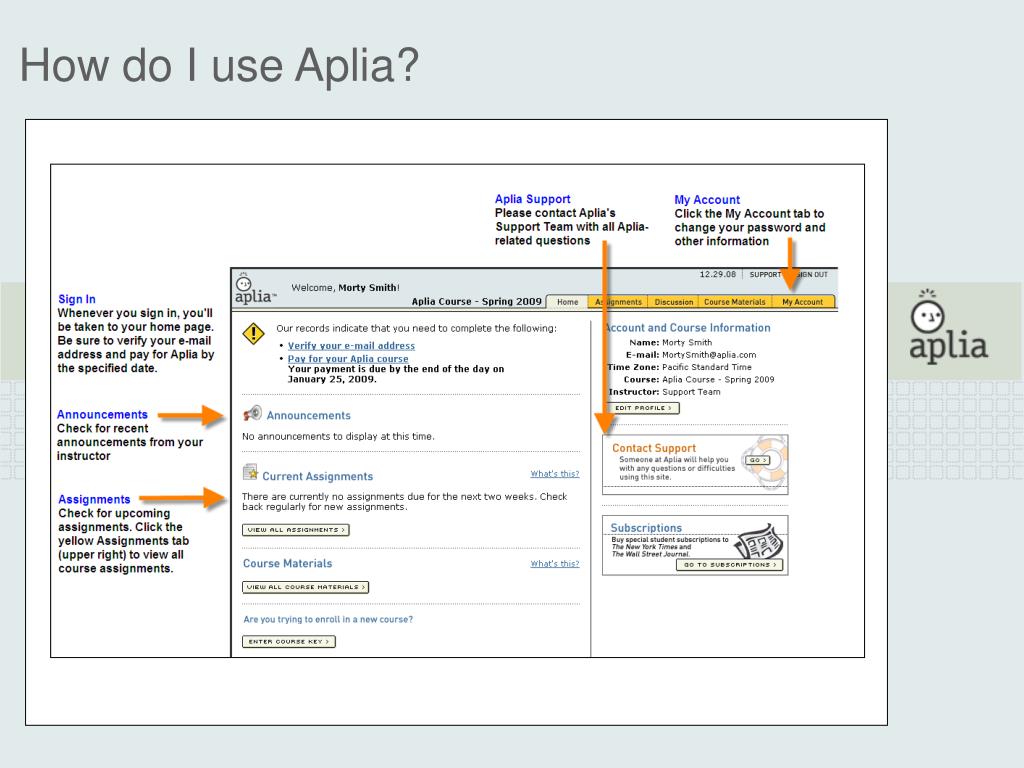Open the Discussion tab
This screenshot has height=768, width=1024.
coord(673,302)
